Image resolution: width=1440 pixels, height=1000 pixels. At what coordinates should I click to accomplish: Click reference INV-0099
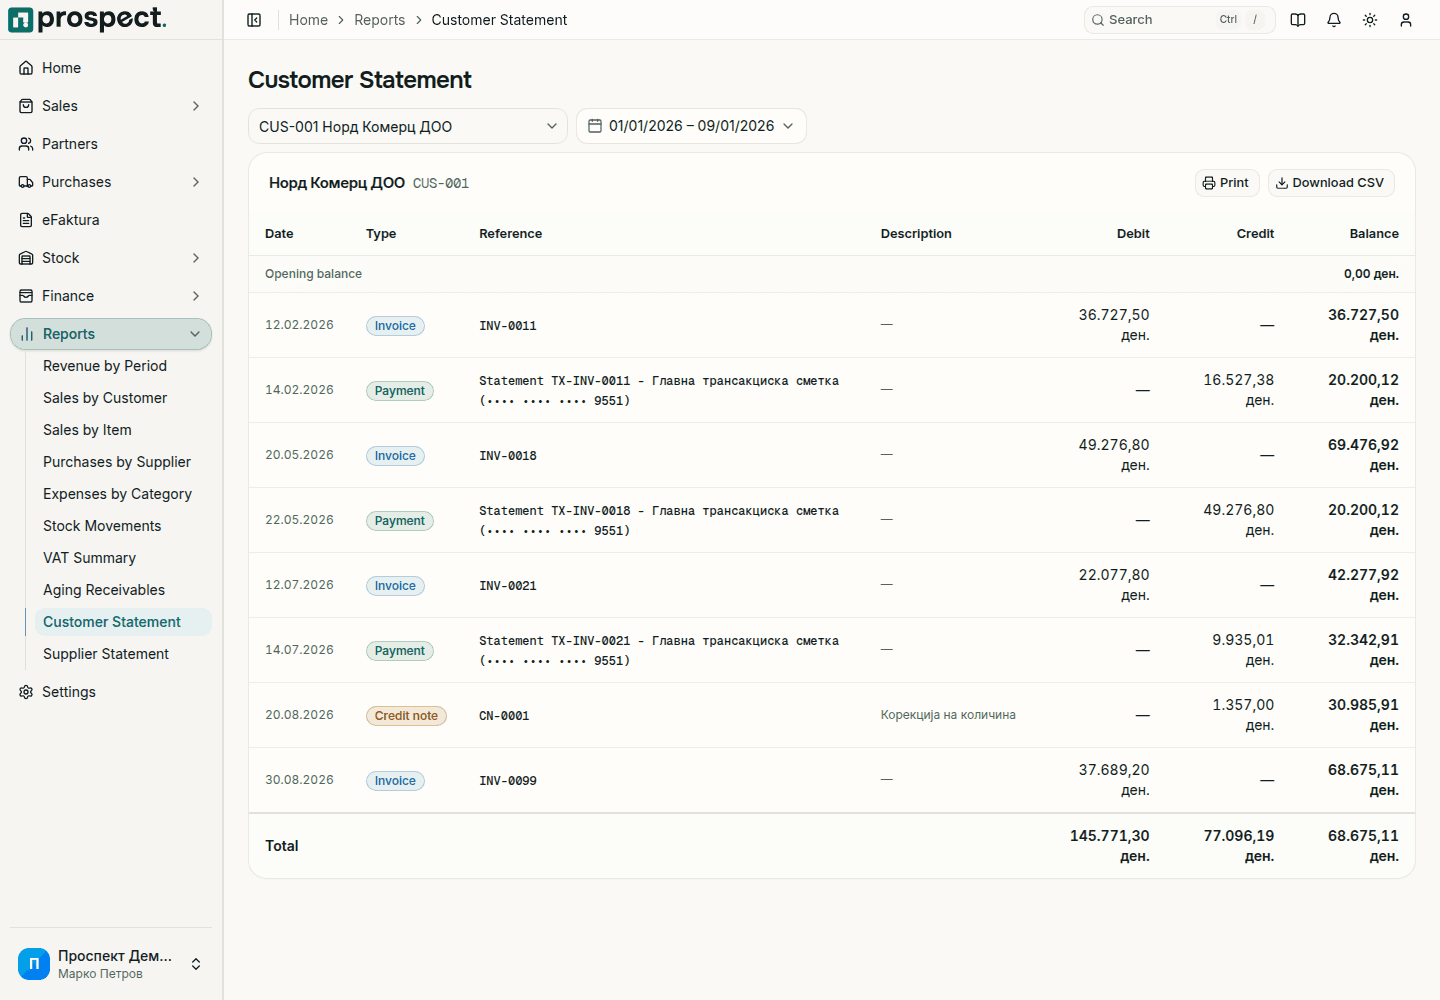coord(508,781)
